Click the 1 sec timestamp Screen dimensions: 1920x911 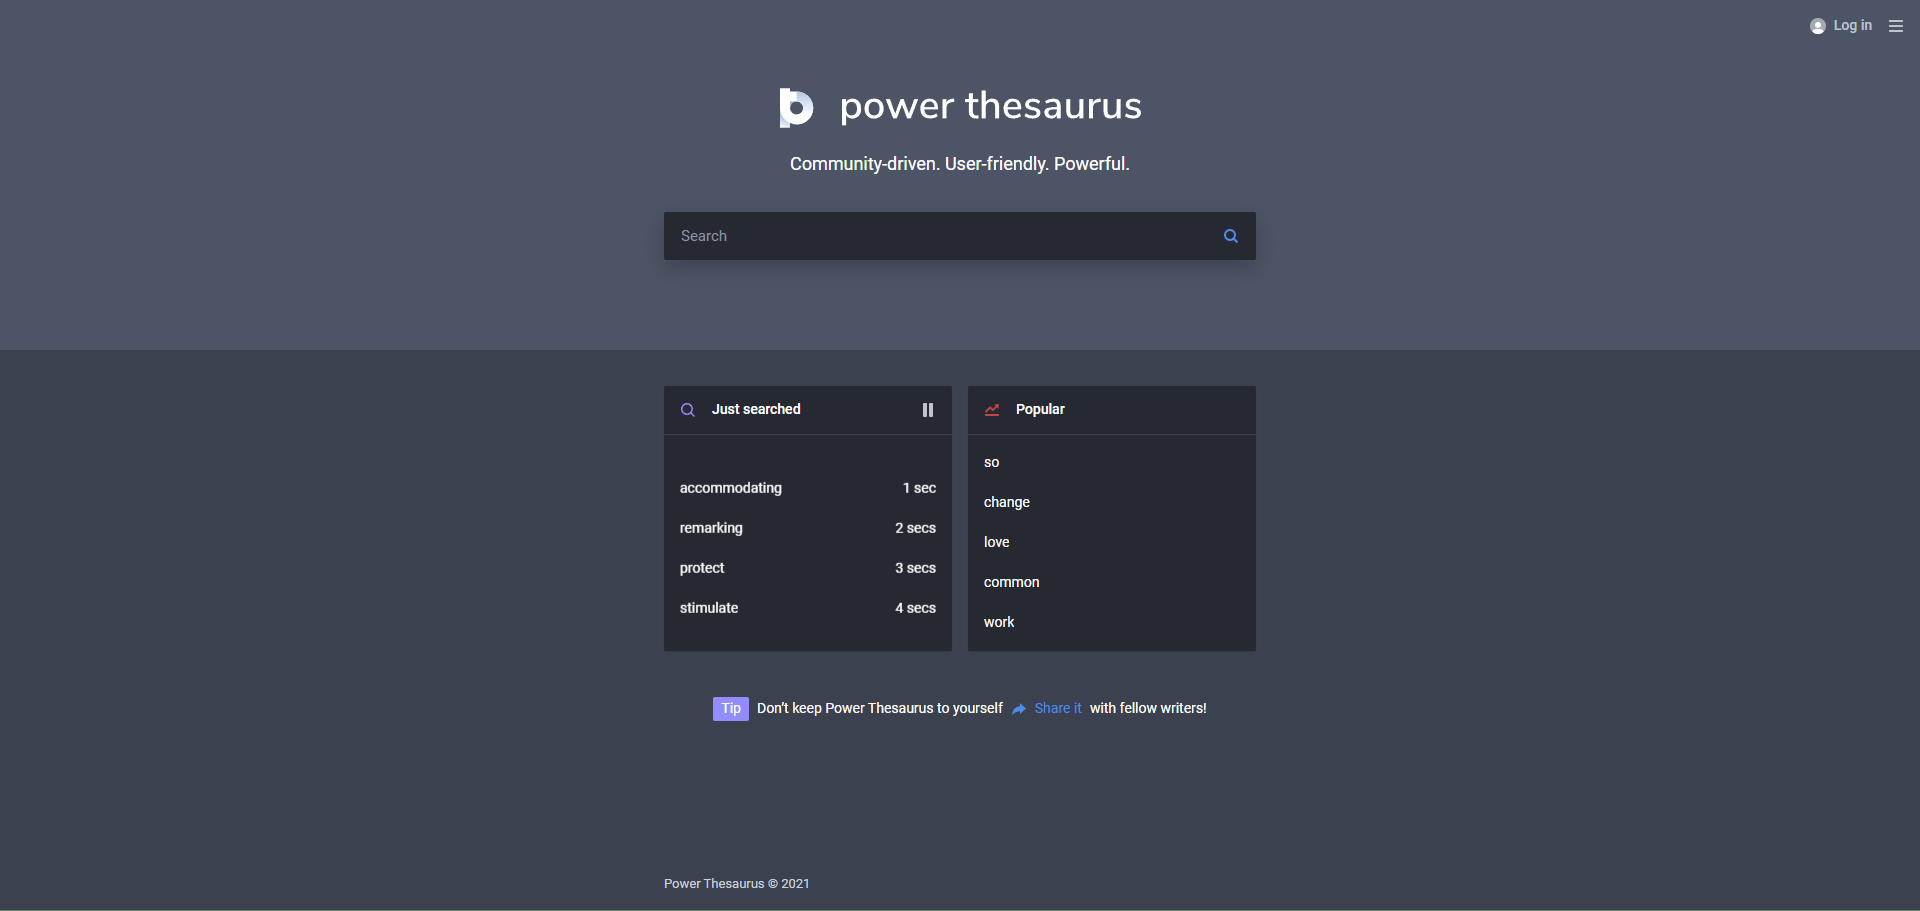point(919,488)
